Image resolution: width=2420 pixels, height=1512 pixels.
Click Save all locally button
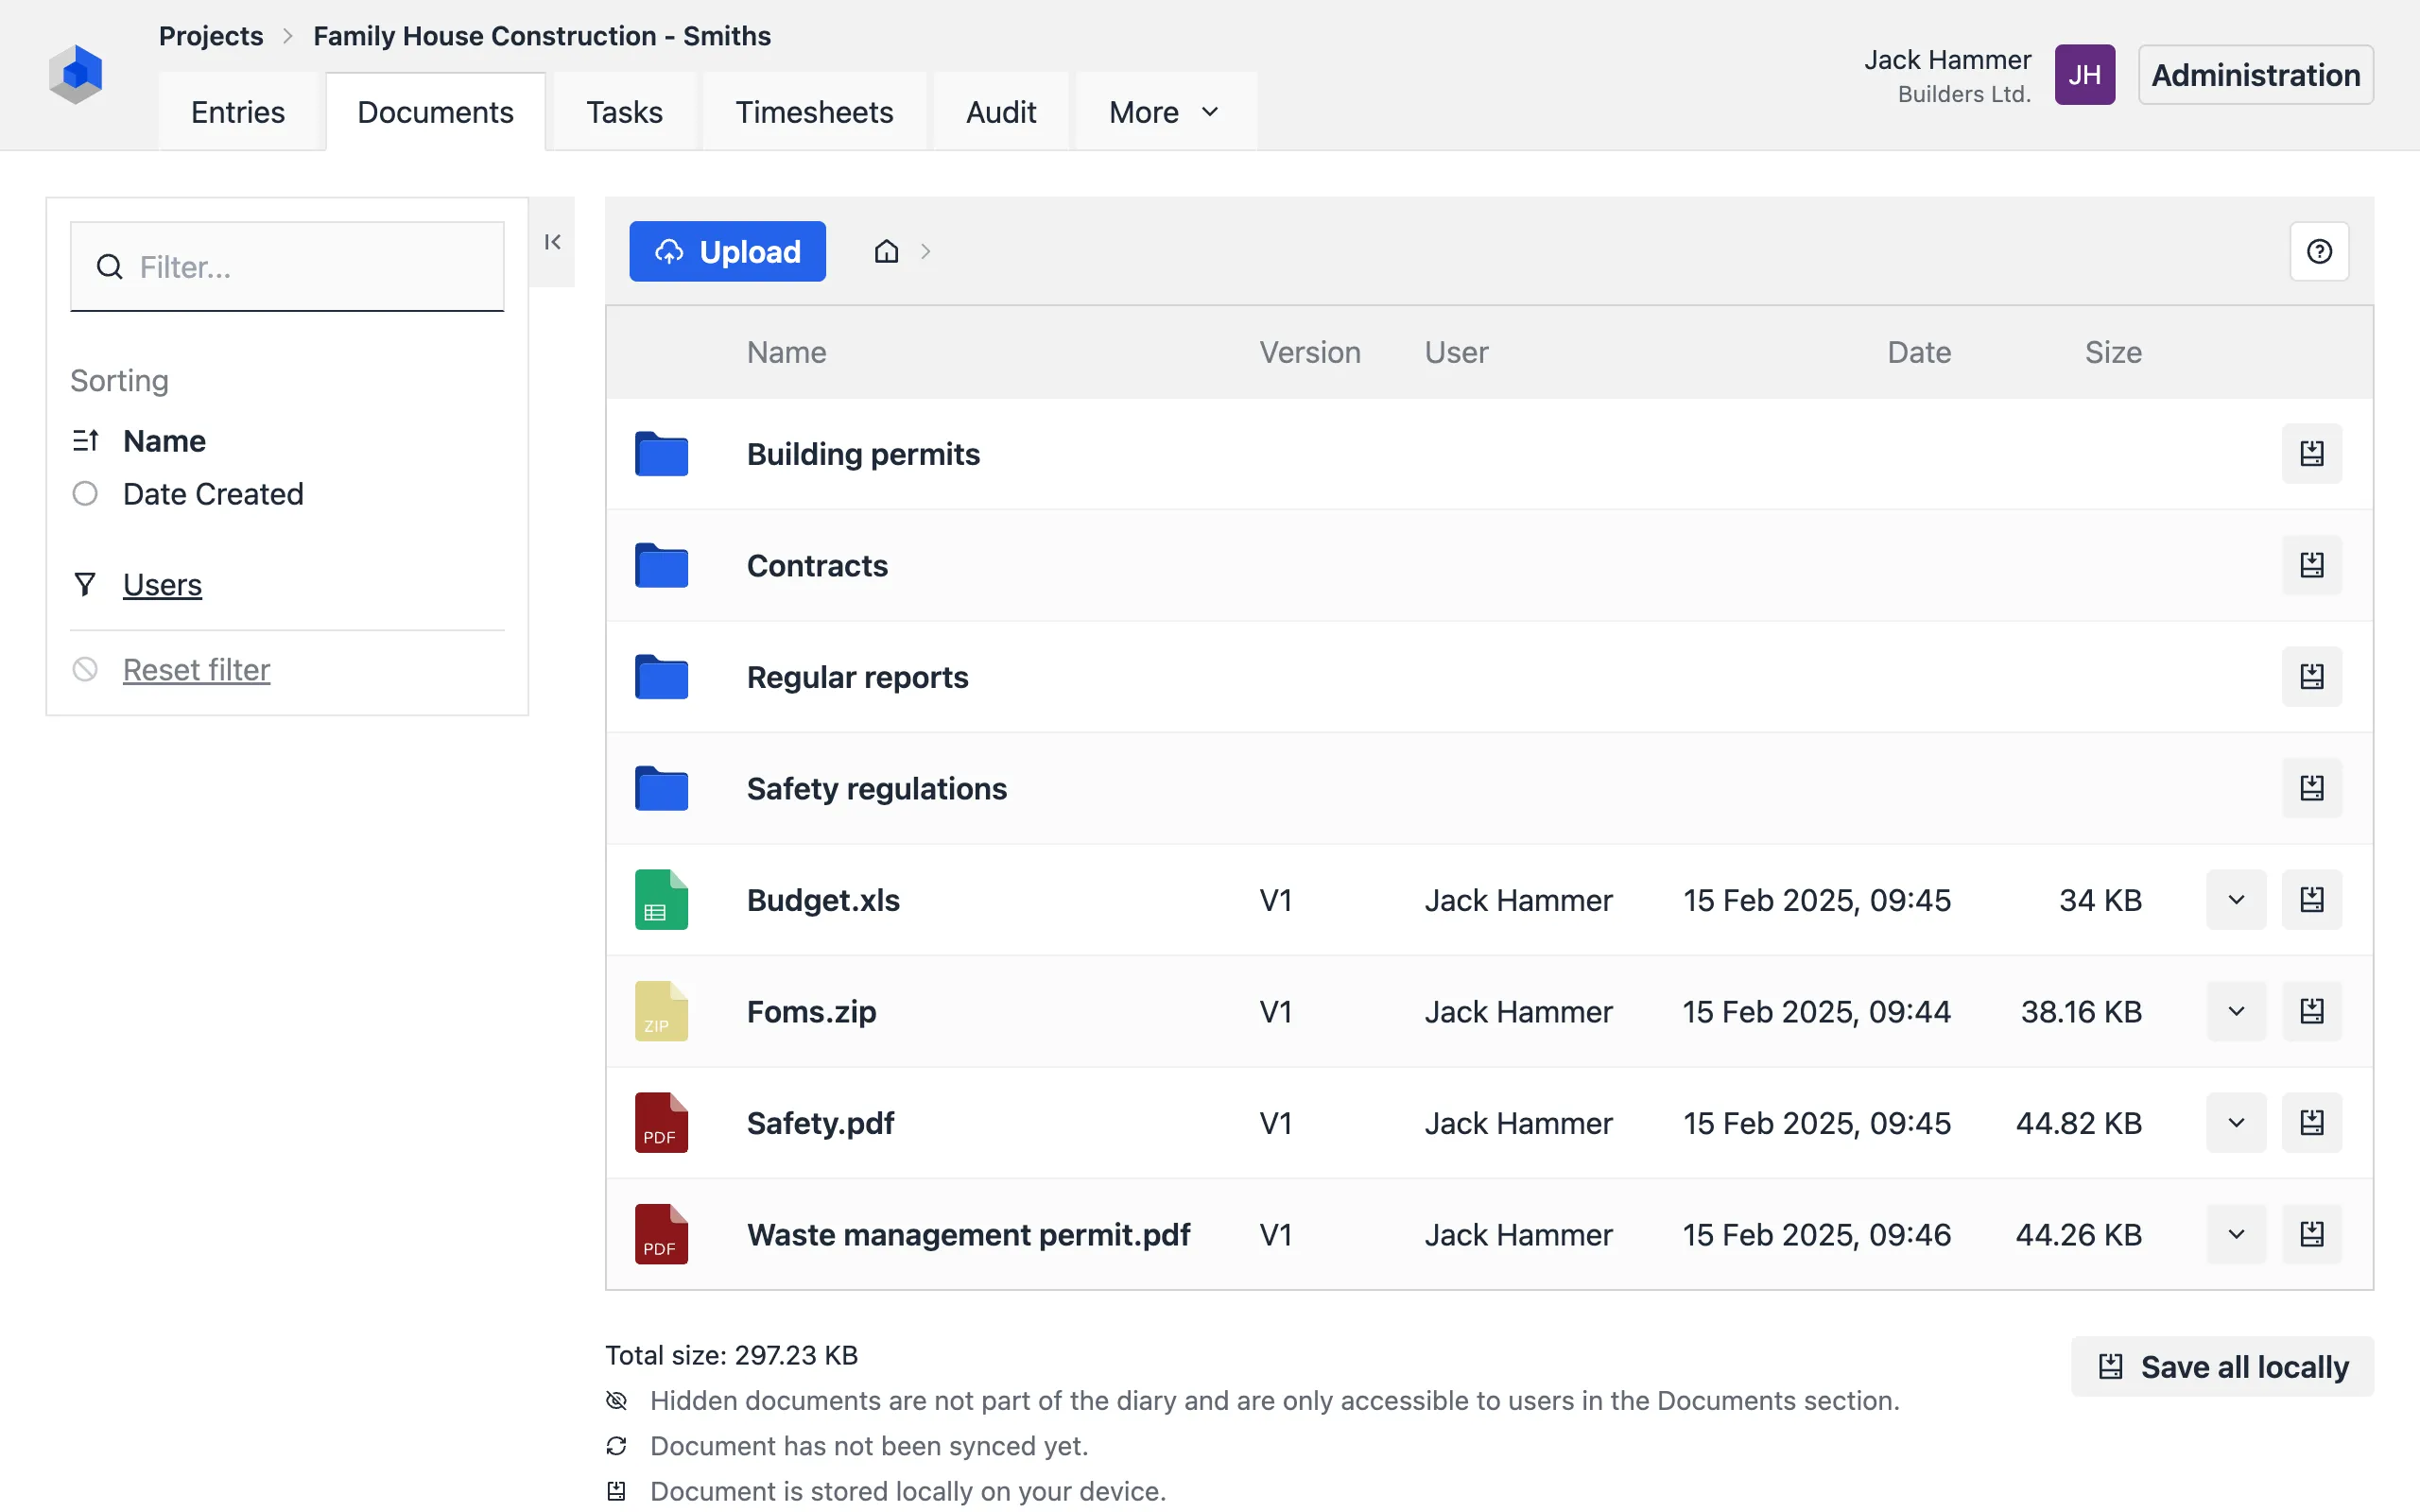[x=2222, y=1366]
